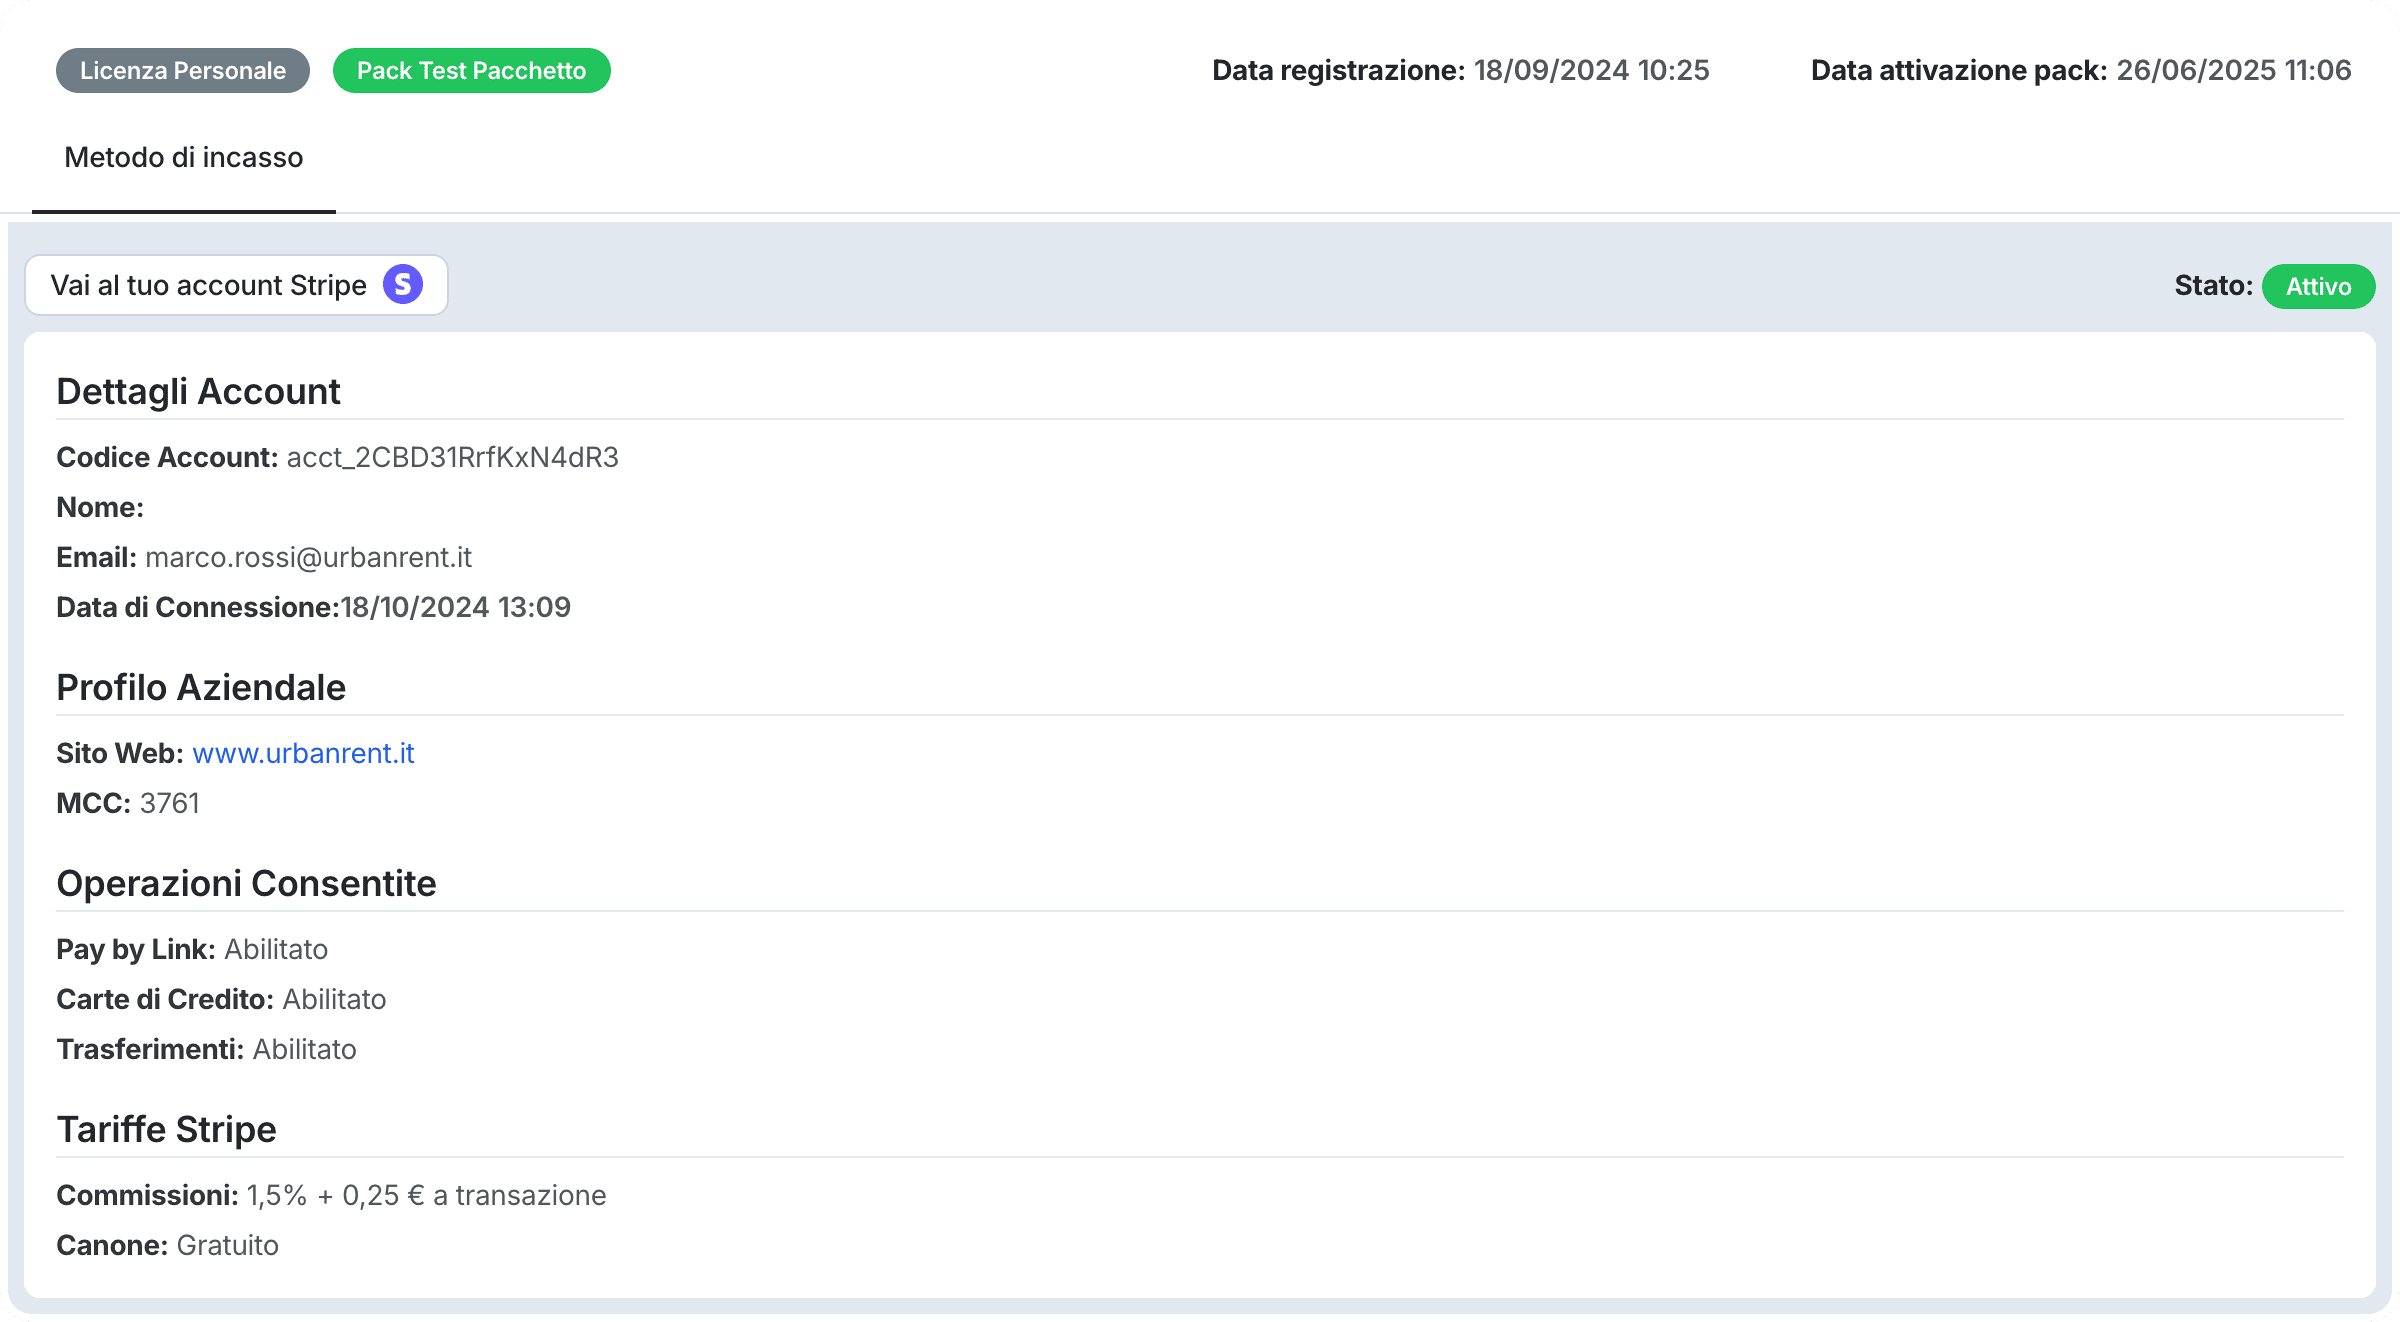This screenshot has height=1322, width=2400.
Task: Click the Data registrazione date value
Action: [1591, 70]
